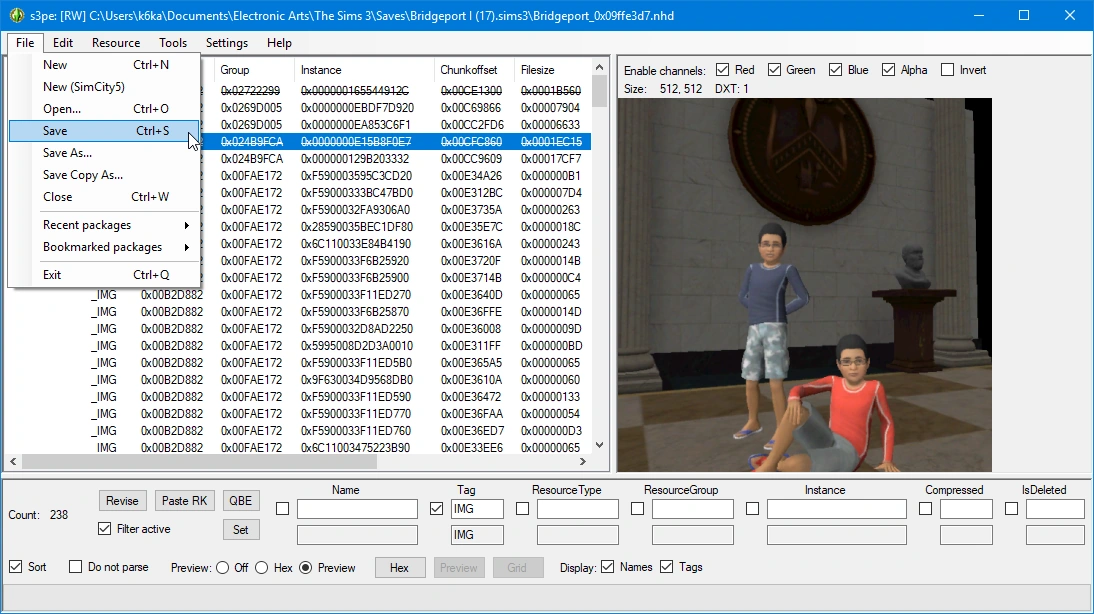Click the Revise button

[x=123, y=500]
